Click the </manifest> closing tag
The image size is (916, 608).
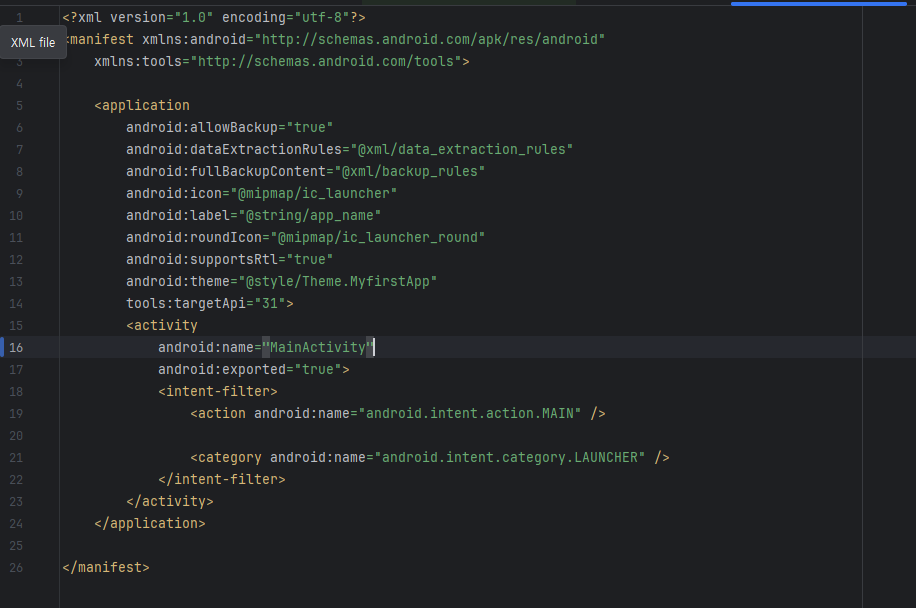pyautogui.click(x=106, y=568)
